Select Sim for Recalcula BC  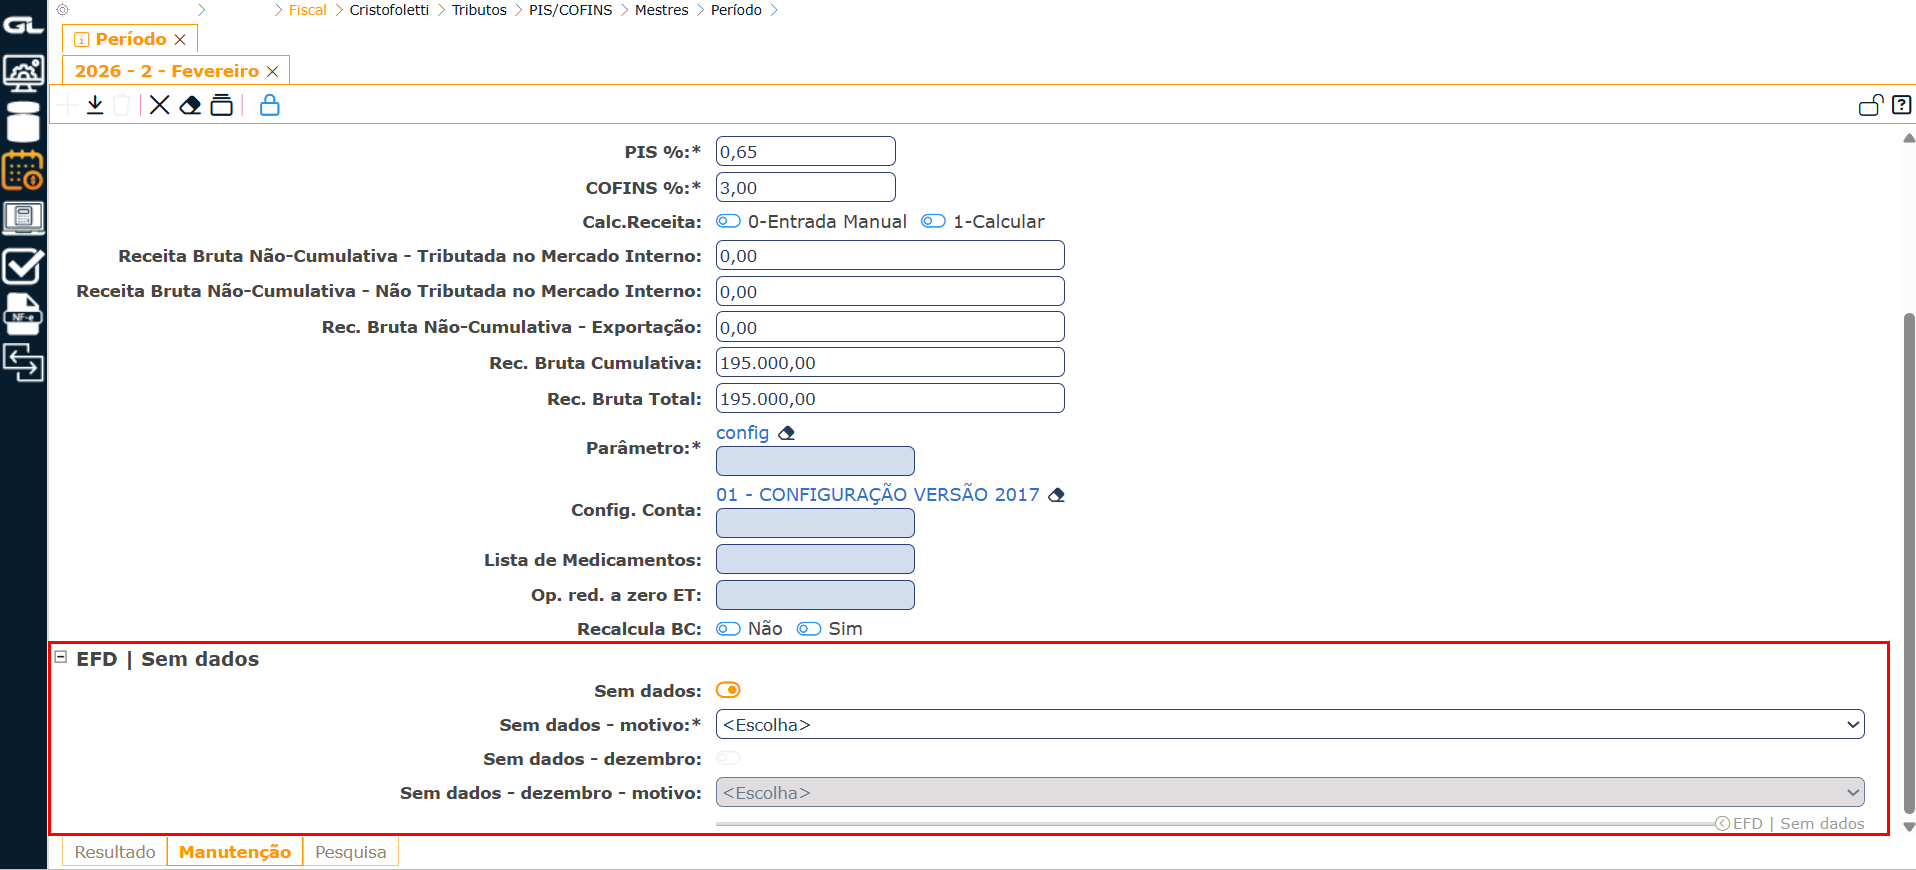pyautogui.click(x=809, y=629)
